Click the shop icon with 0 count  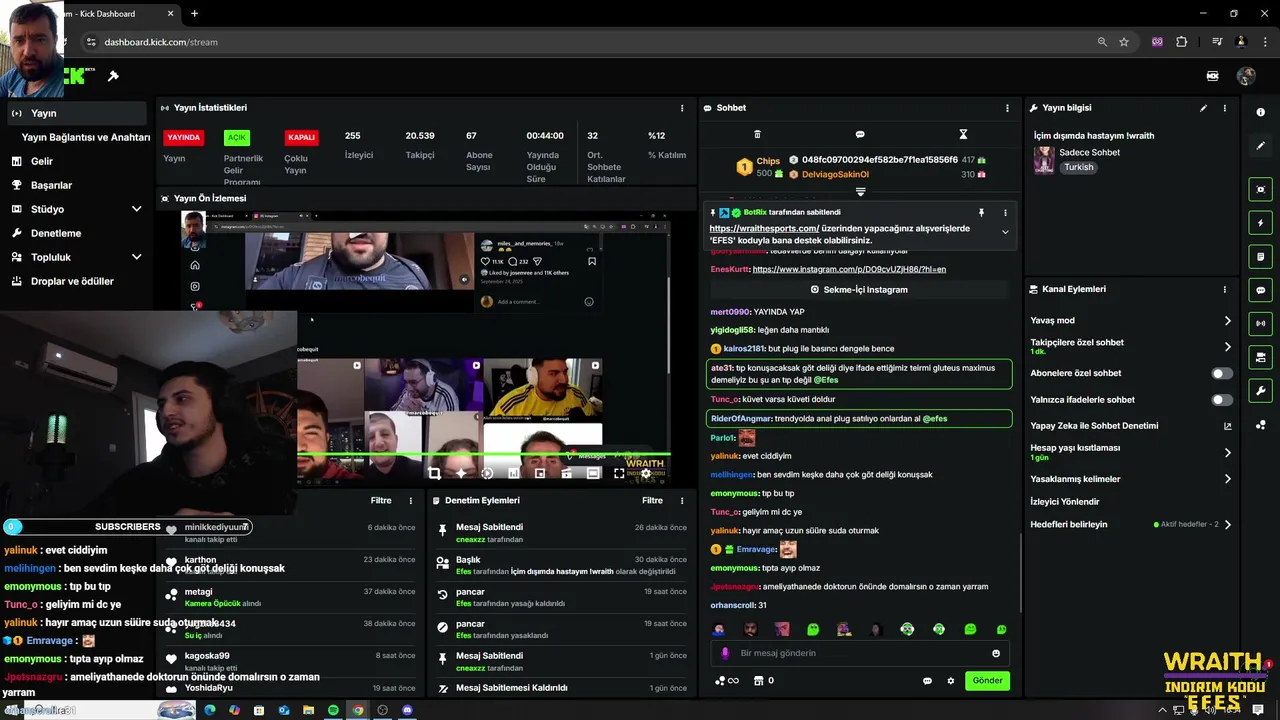click(763, 681)
